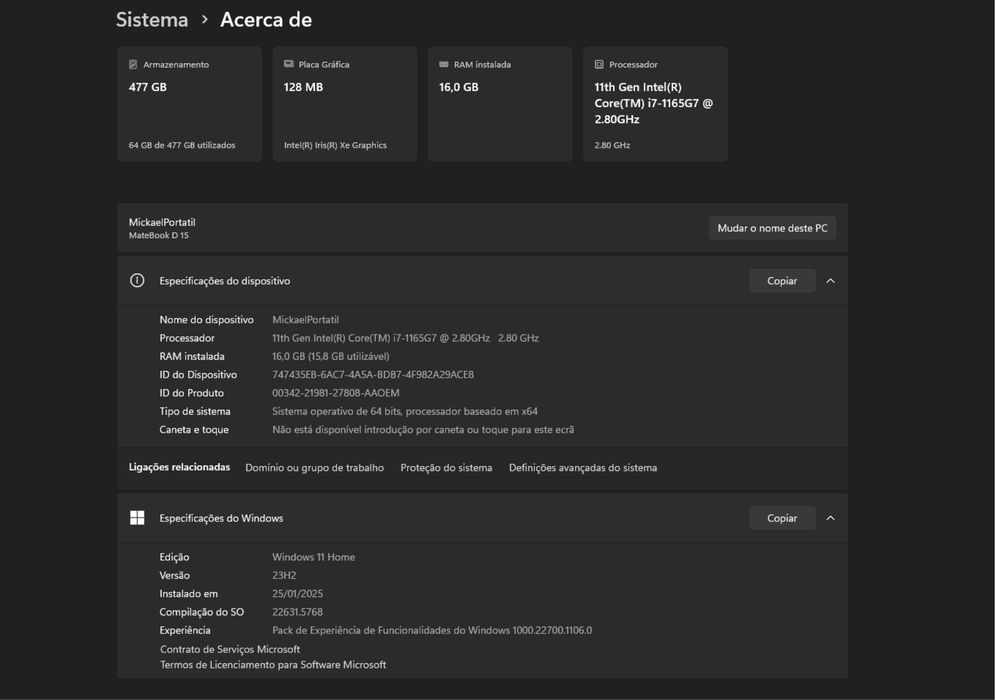The height and width of the screenshot is (700, 995).
Task: Click the 16,0 GB (15,8 GB utilizável) value
Action: [x=331, y=356]
